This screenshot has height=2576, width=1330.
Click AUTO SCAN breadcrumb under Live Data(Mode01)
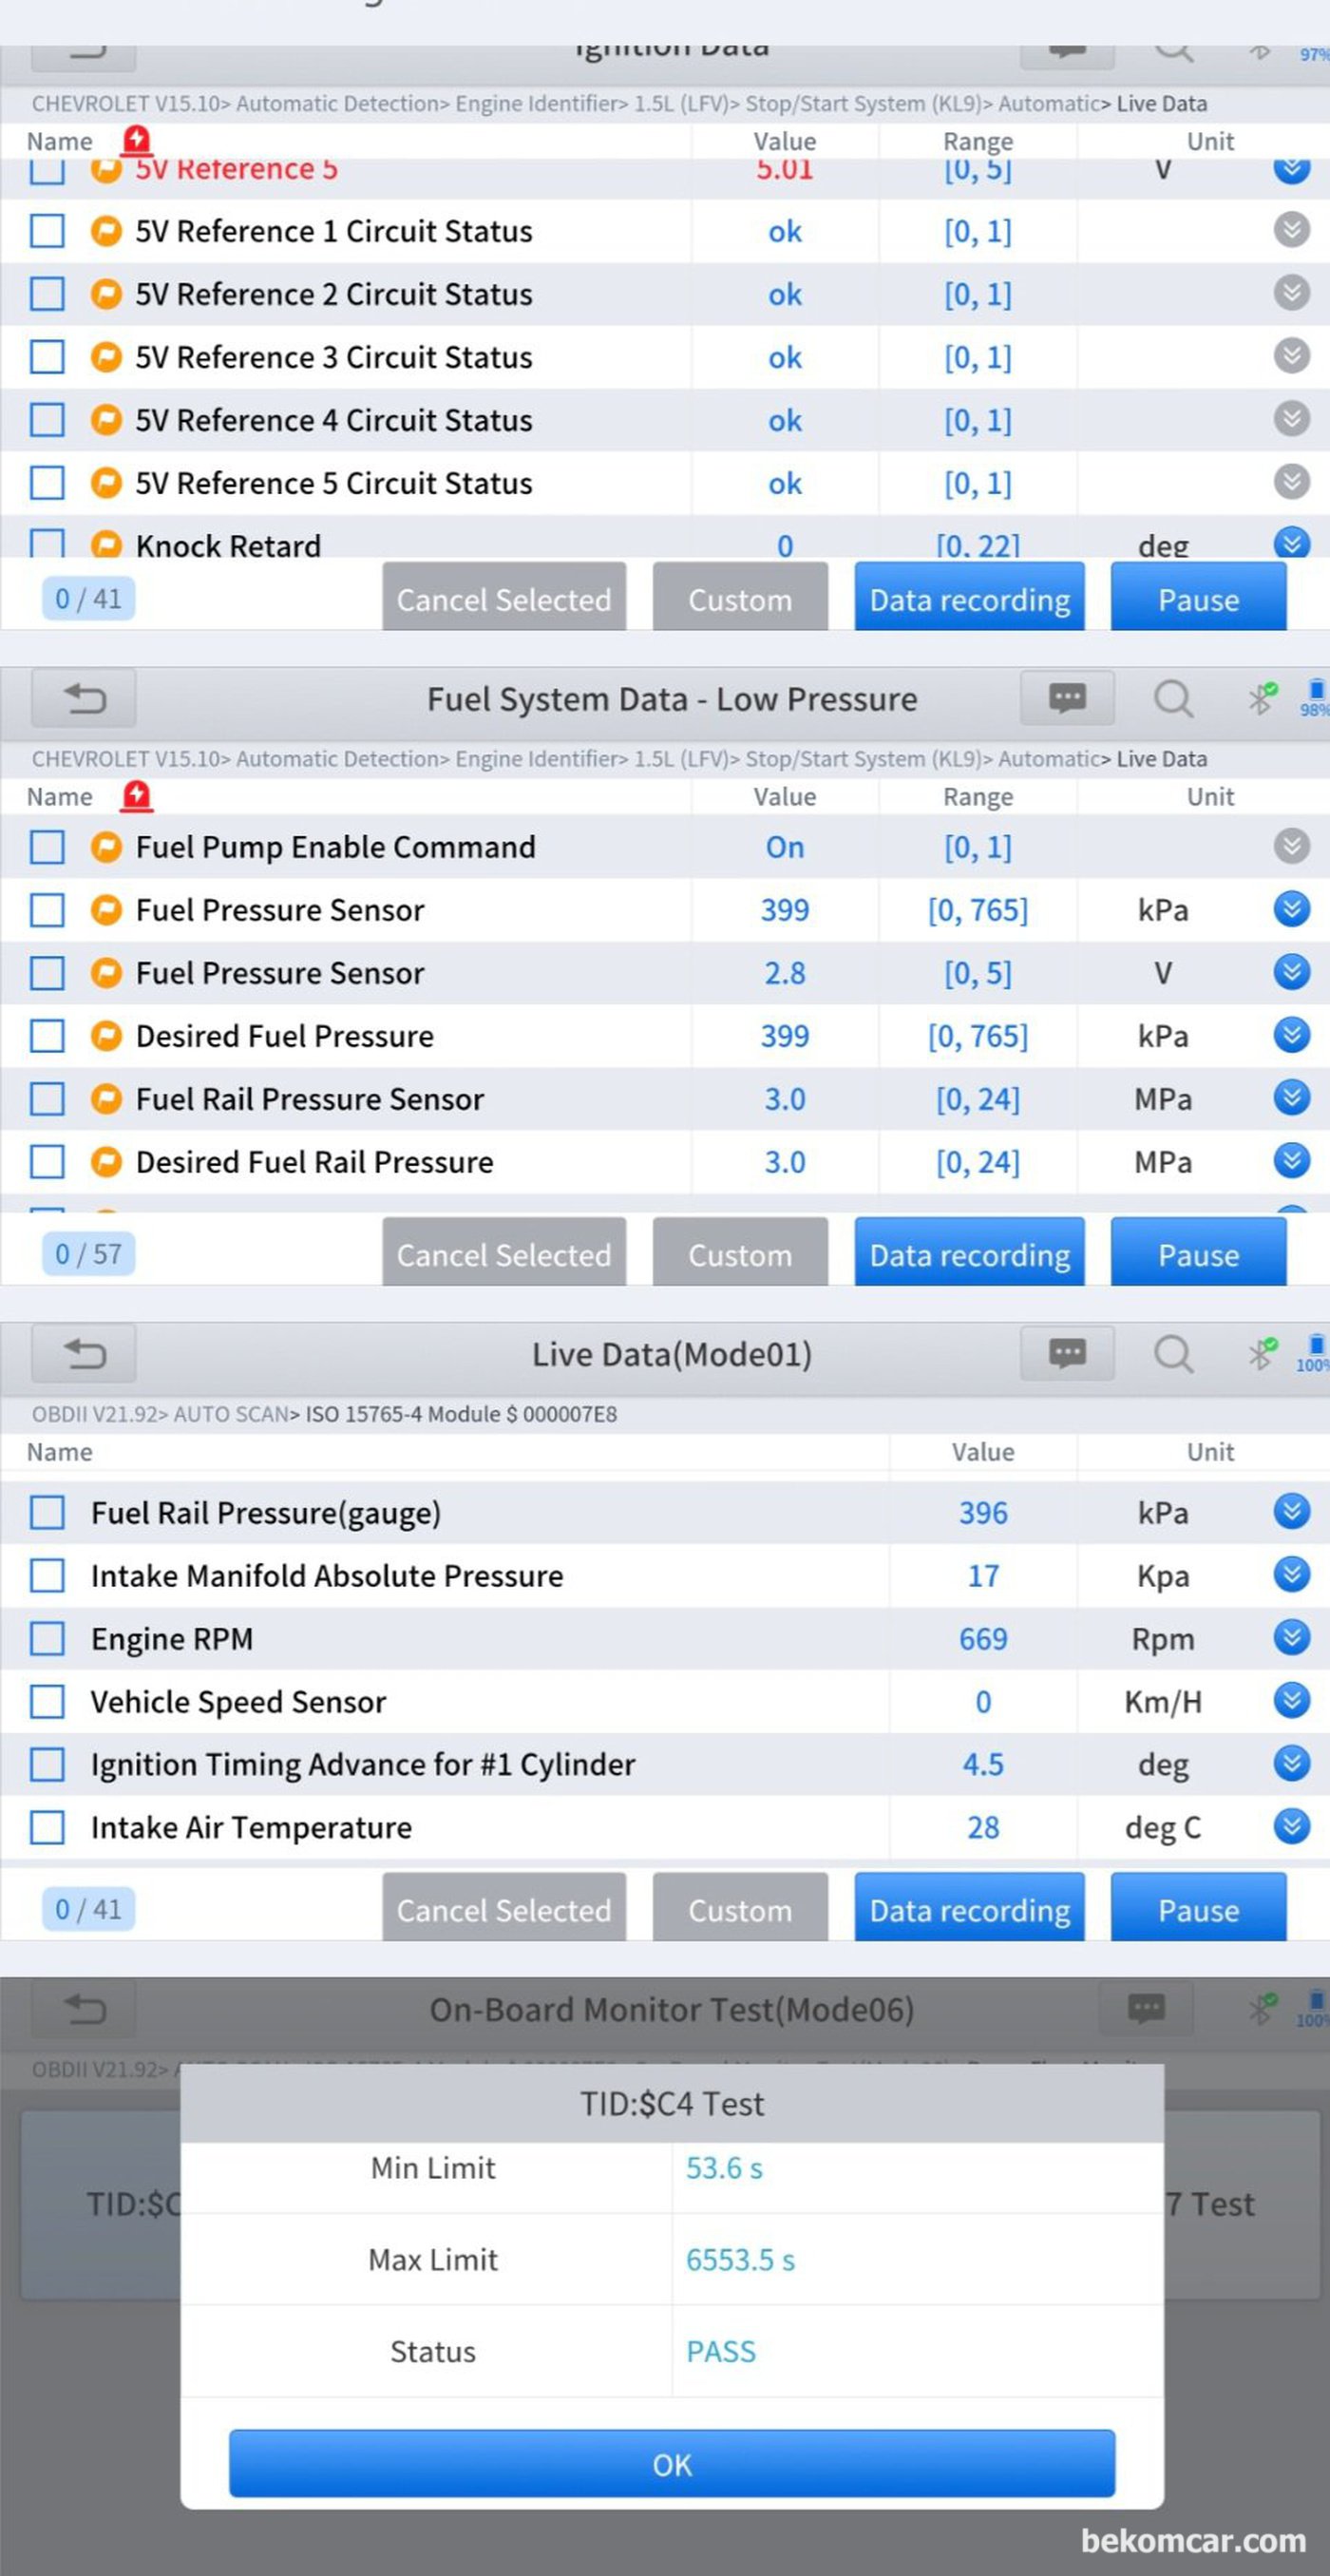(230, 1414)
